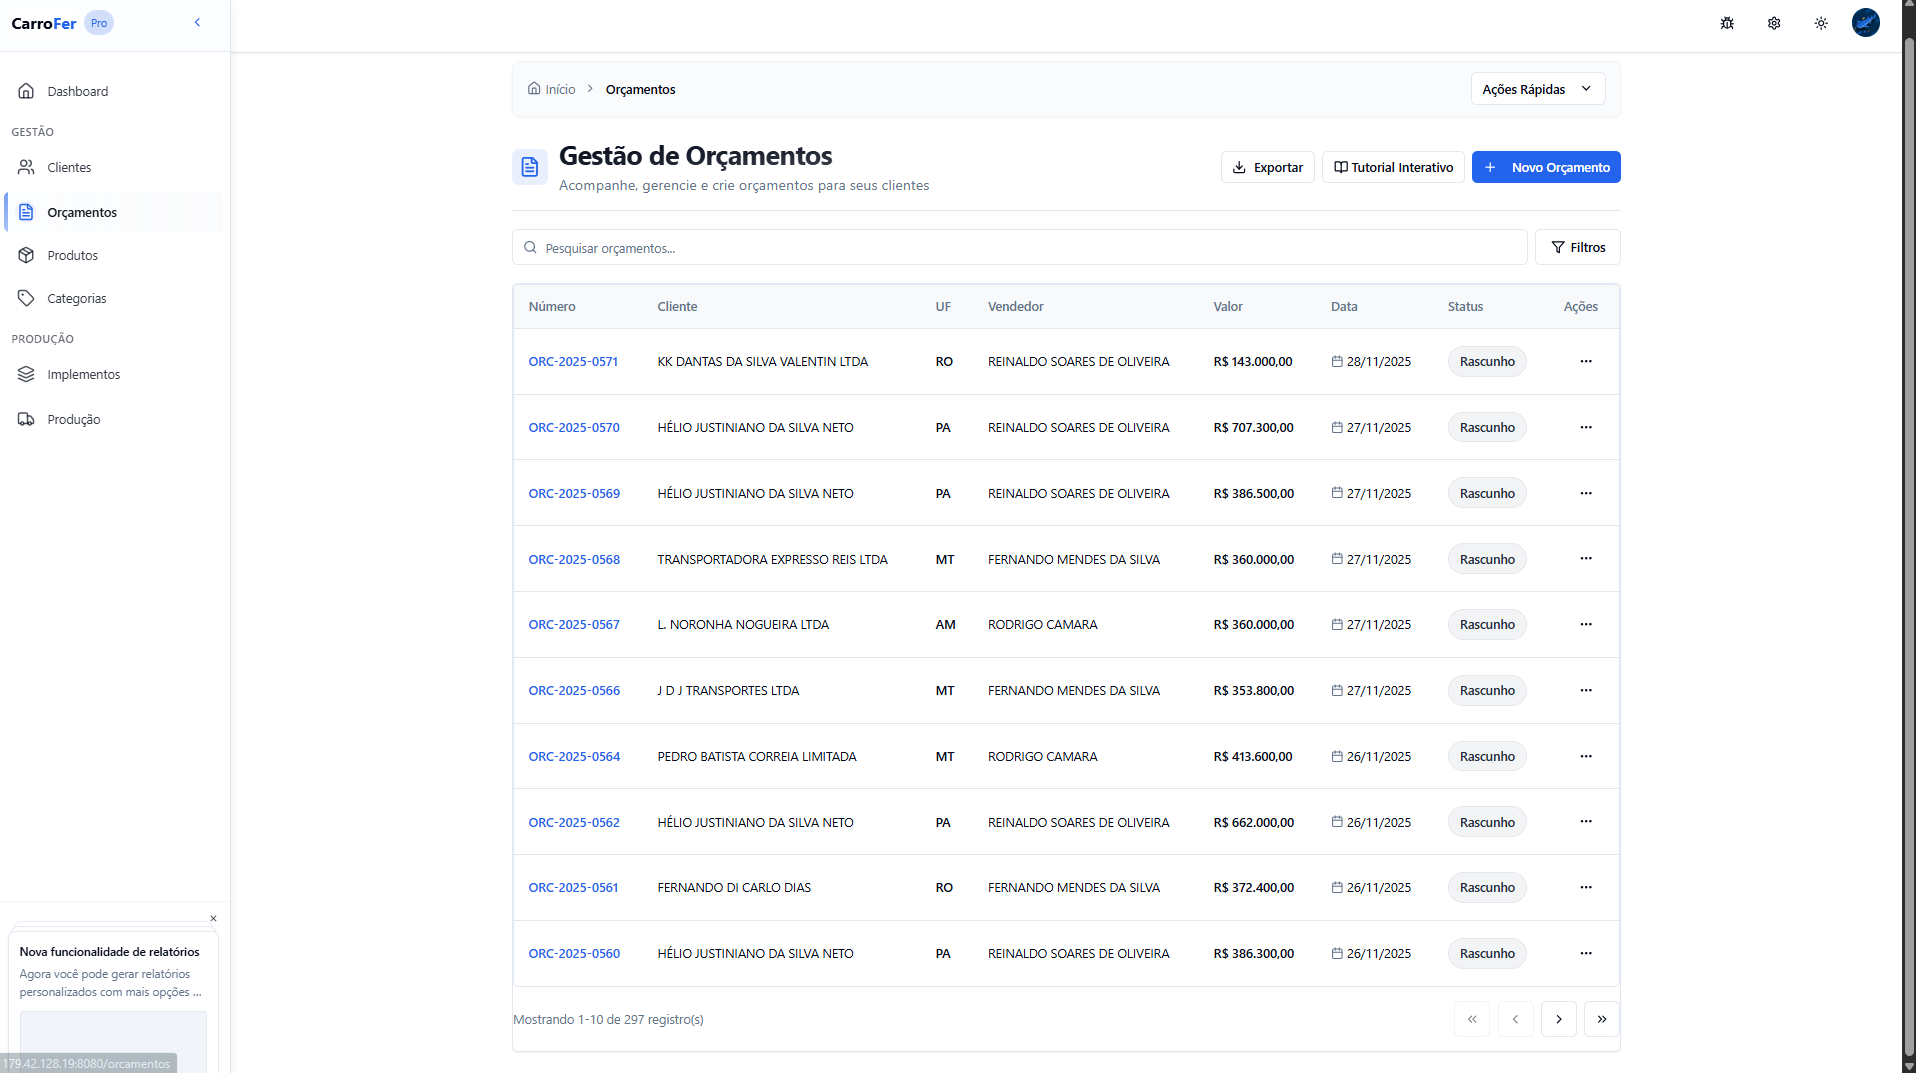Image resolution: width=1916 pixels, height=1073 pixels.
Task: Start the Tutorial Interativo
Action: 1393,167
